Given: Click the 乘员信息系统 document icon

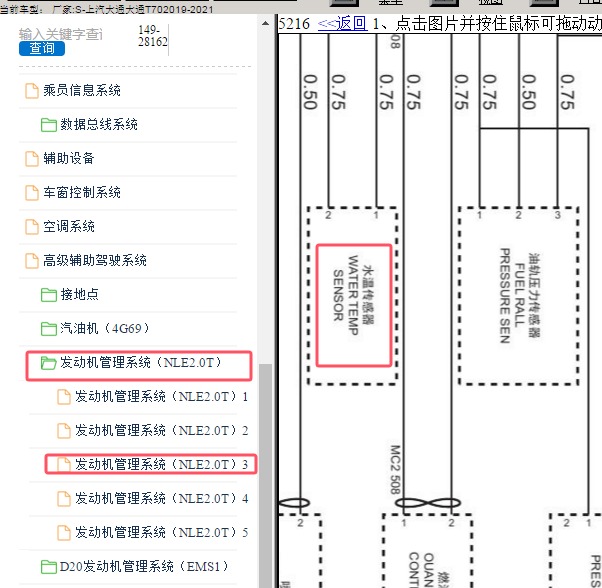Looking at the screenshot, I should (x=32, y=91).
